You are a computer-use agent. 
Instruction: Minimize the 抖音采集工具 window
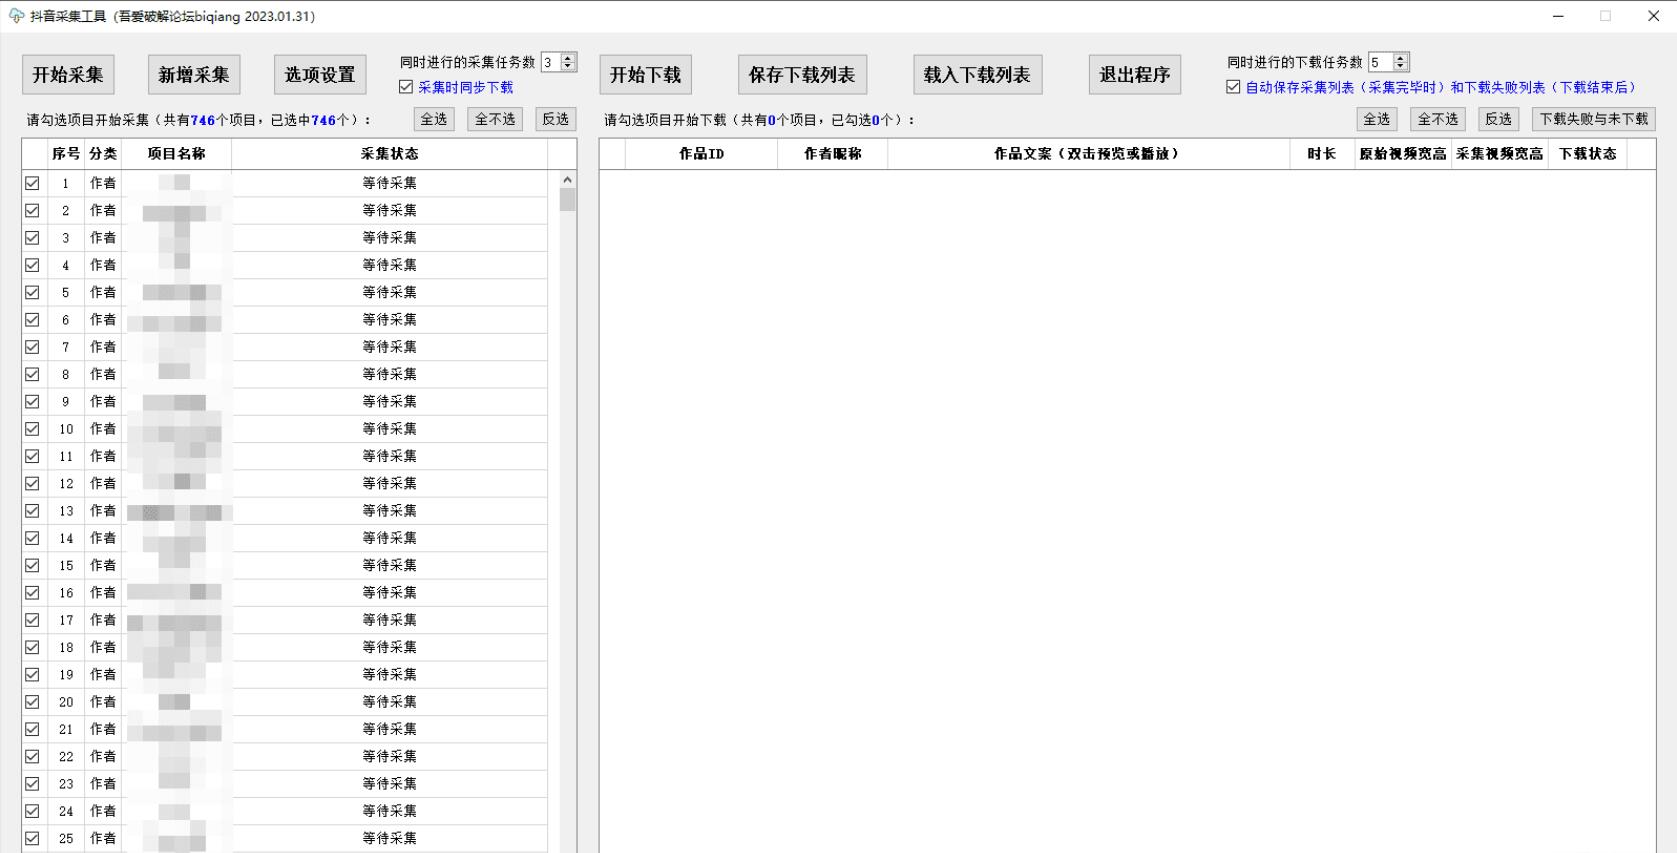pos(1558,16)
